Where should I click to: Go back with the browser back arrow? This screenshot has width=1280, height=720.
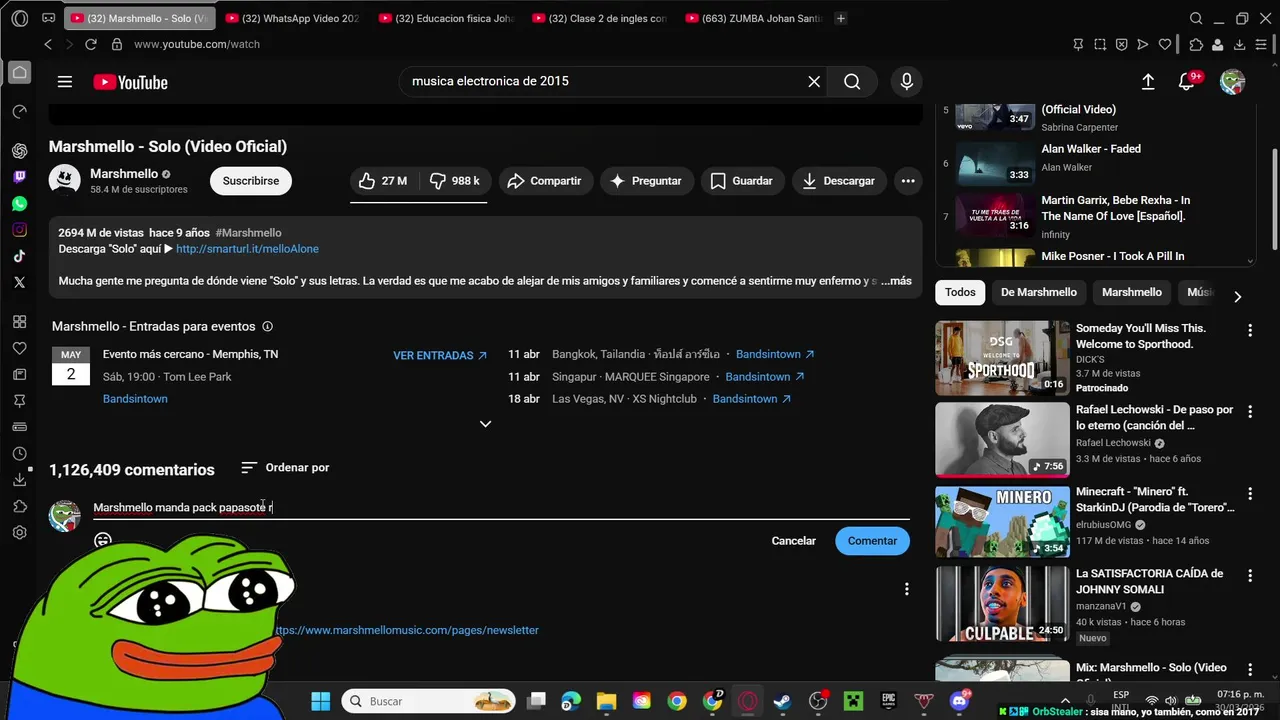coord(48,44)
